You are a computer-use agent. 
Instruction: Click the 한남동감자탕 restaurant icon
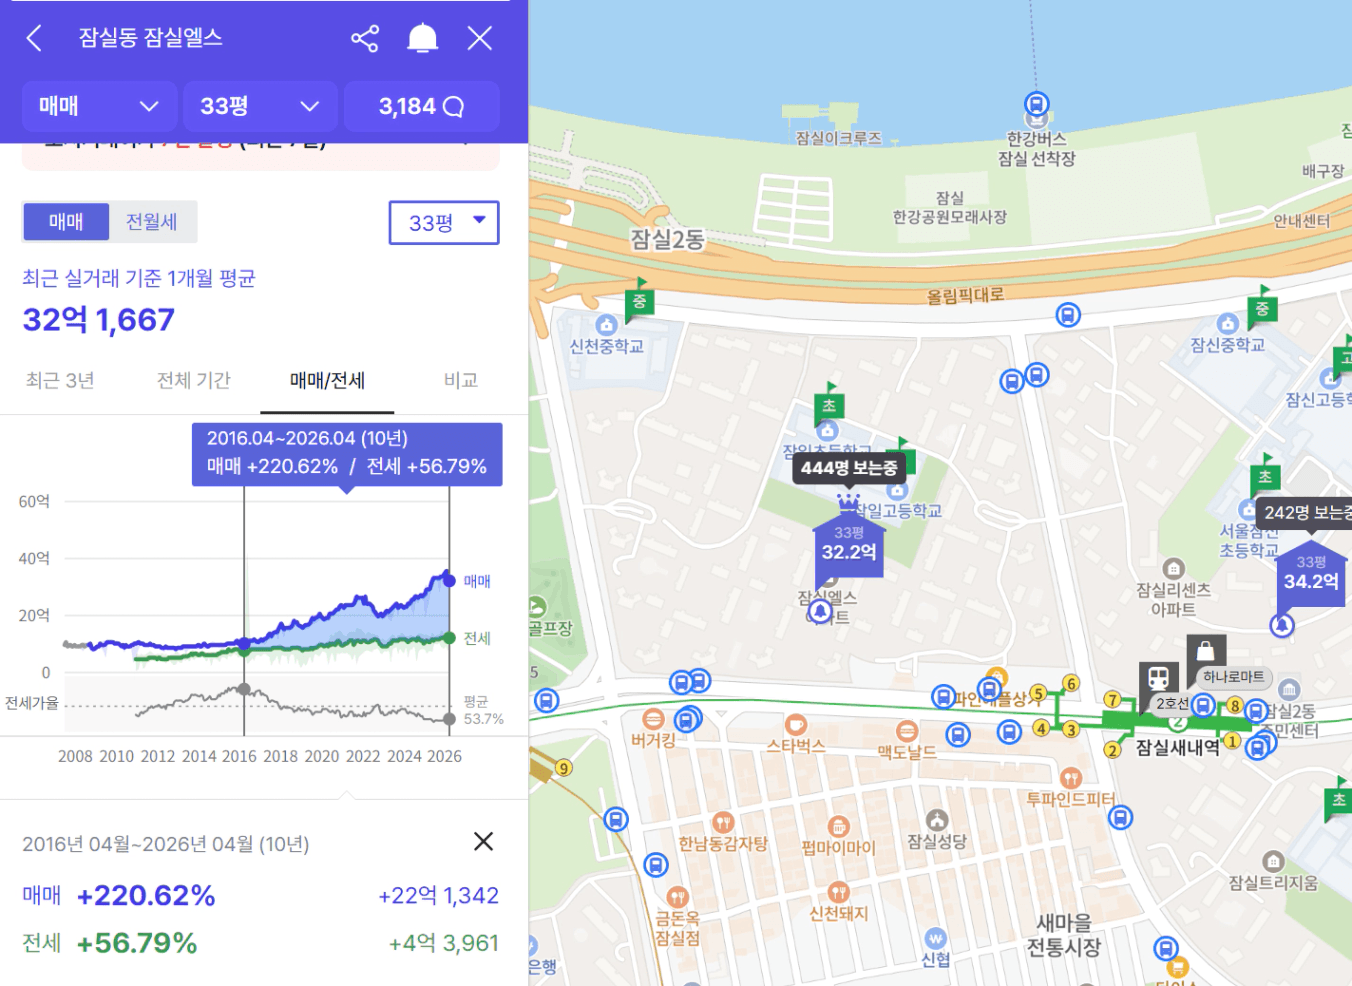723,822
